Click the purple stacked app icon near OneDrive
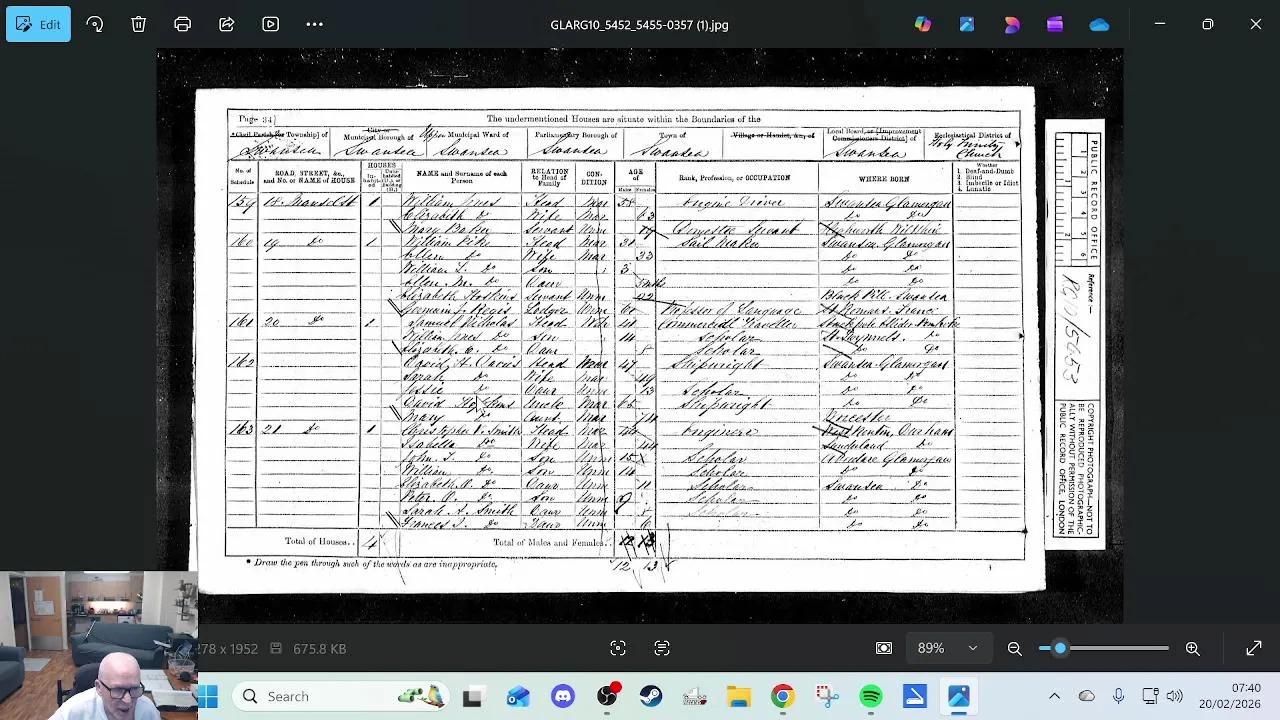Viewport: 1280px width, 720px height. 1055,24
